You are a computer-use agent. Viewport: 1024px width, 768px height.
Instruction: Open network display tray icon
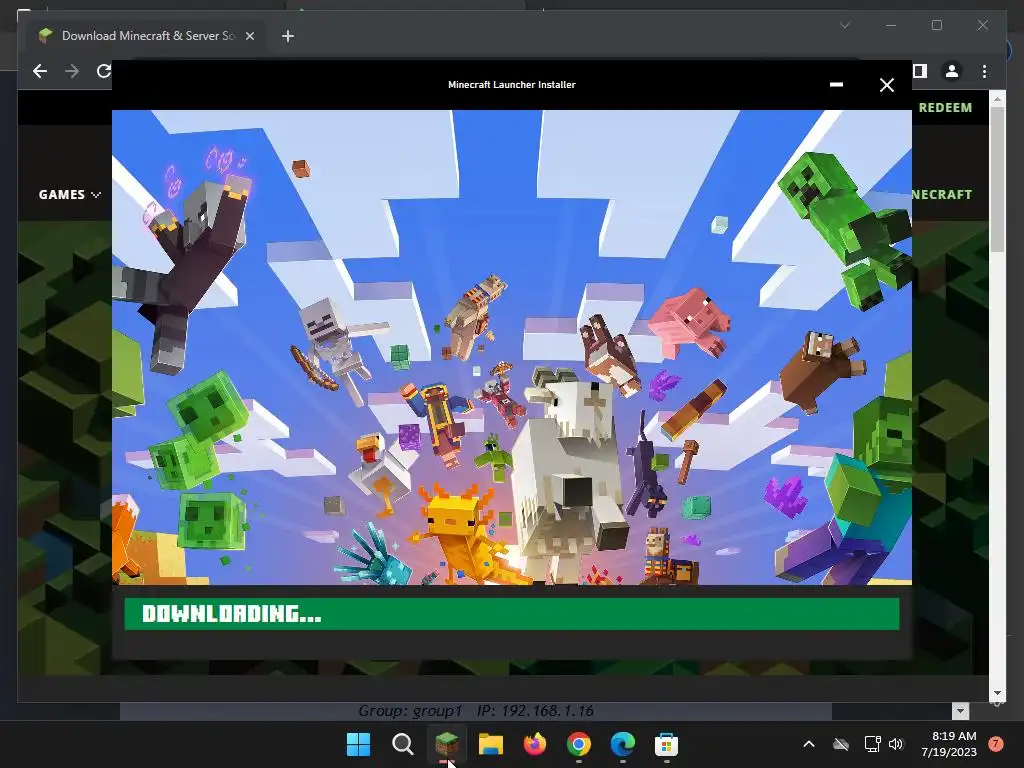(x=872, y=744)
